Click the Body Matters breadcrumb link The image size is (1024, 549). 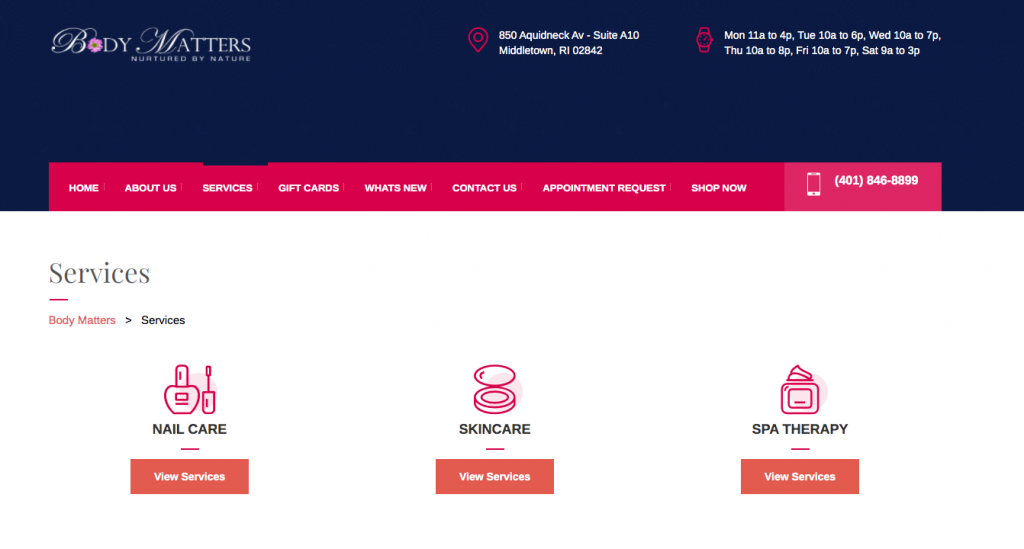[82, 321]
